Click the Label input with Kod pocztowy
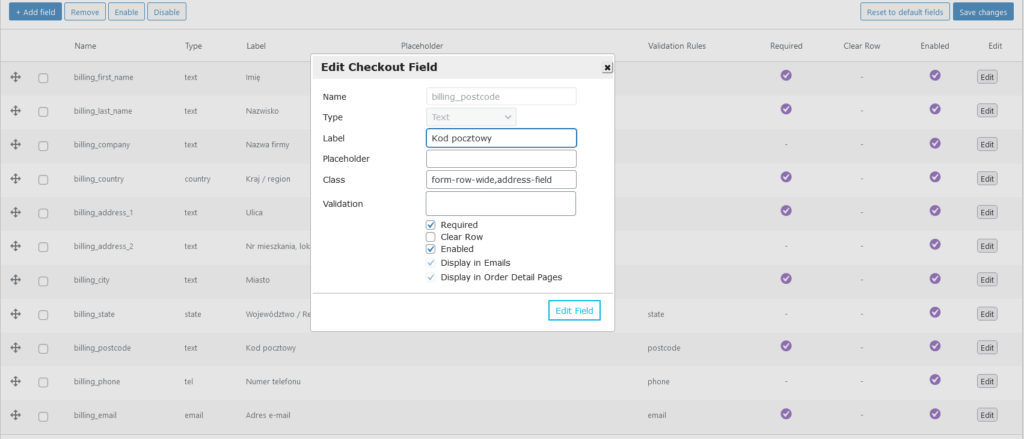The image size is (1024, 439). [x=501, y=138]
